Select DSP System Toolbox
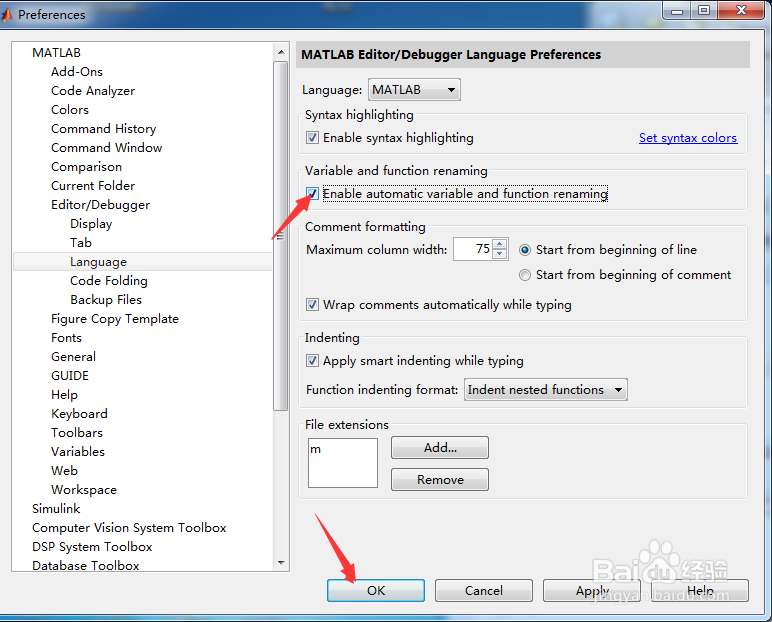 pos(92,547)
